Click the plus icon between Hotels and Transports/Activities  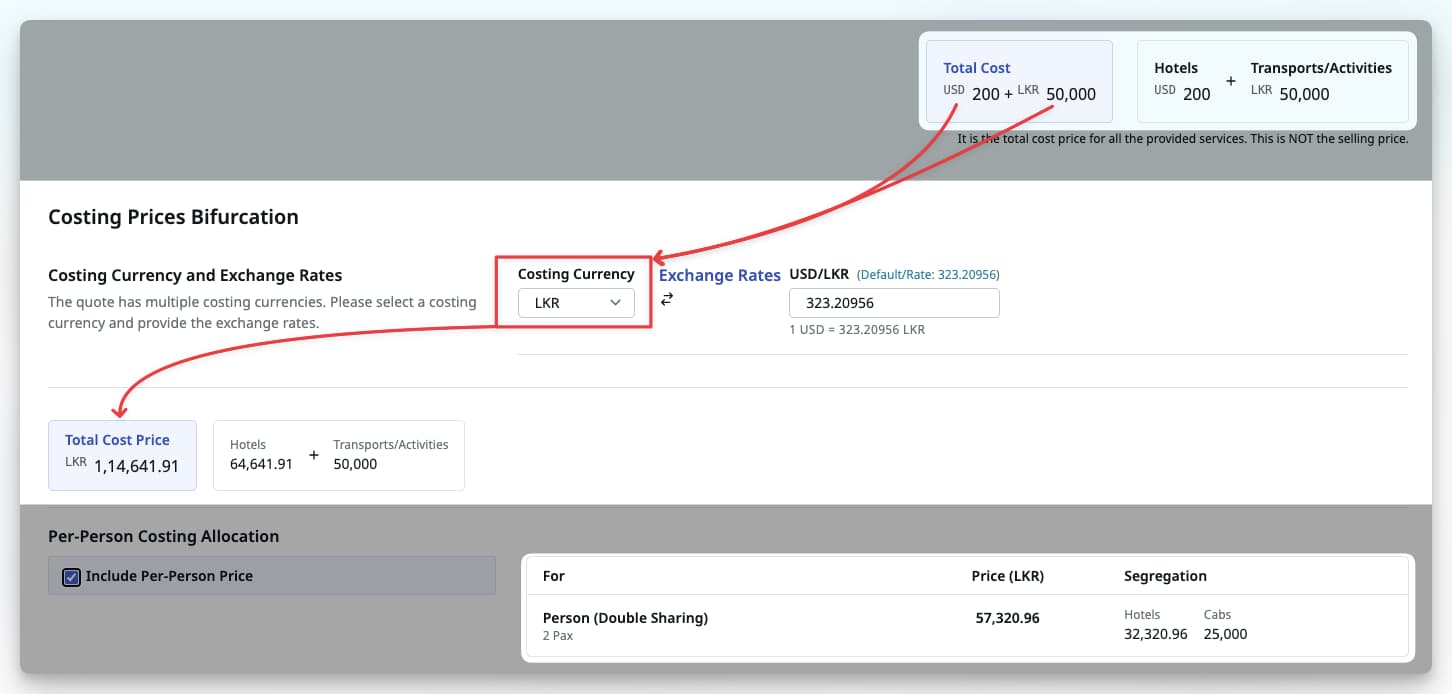click(x=1230, y=81)
